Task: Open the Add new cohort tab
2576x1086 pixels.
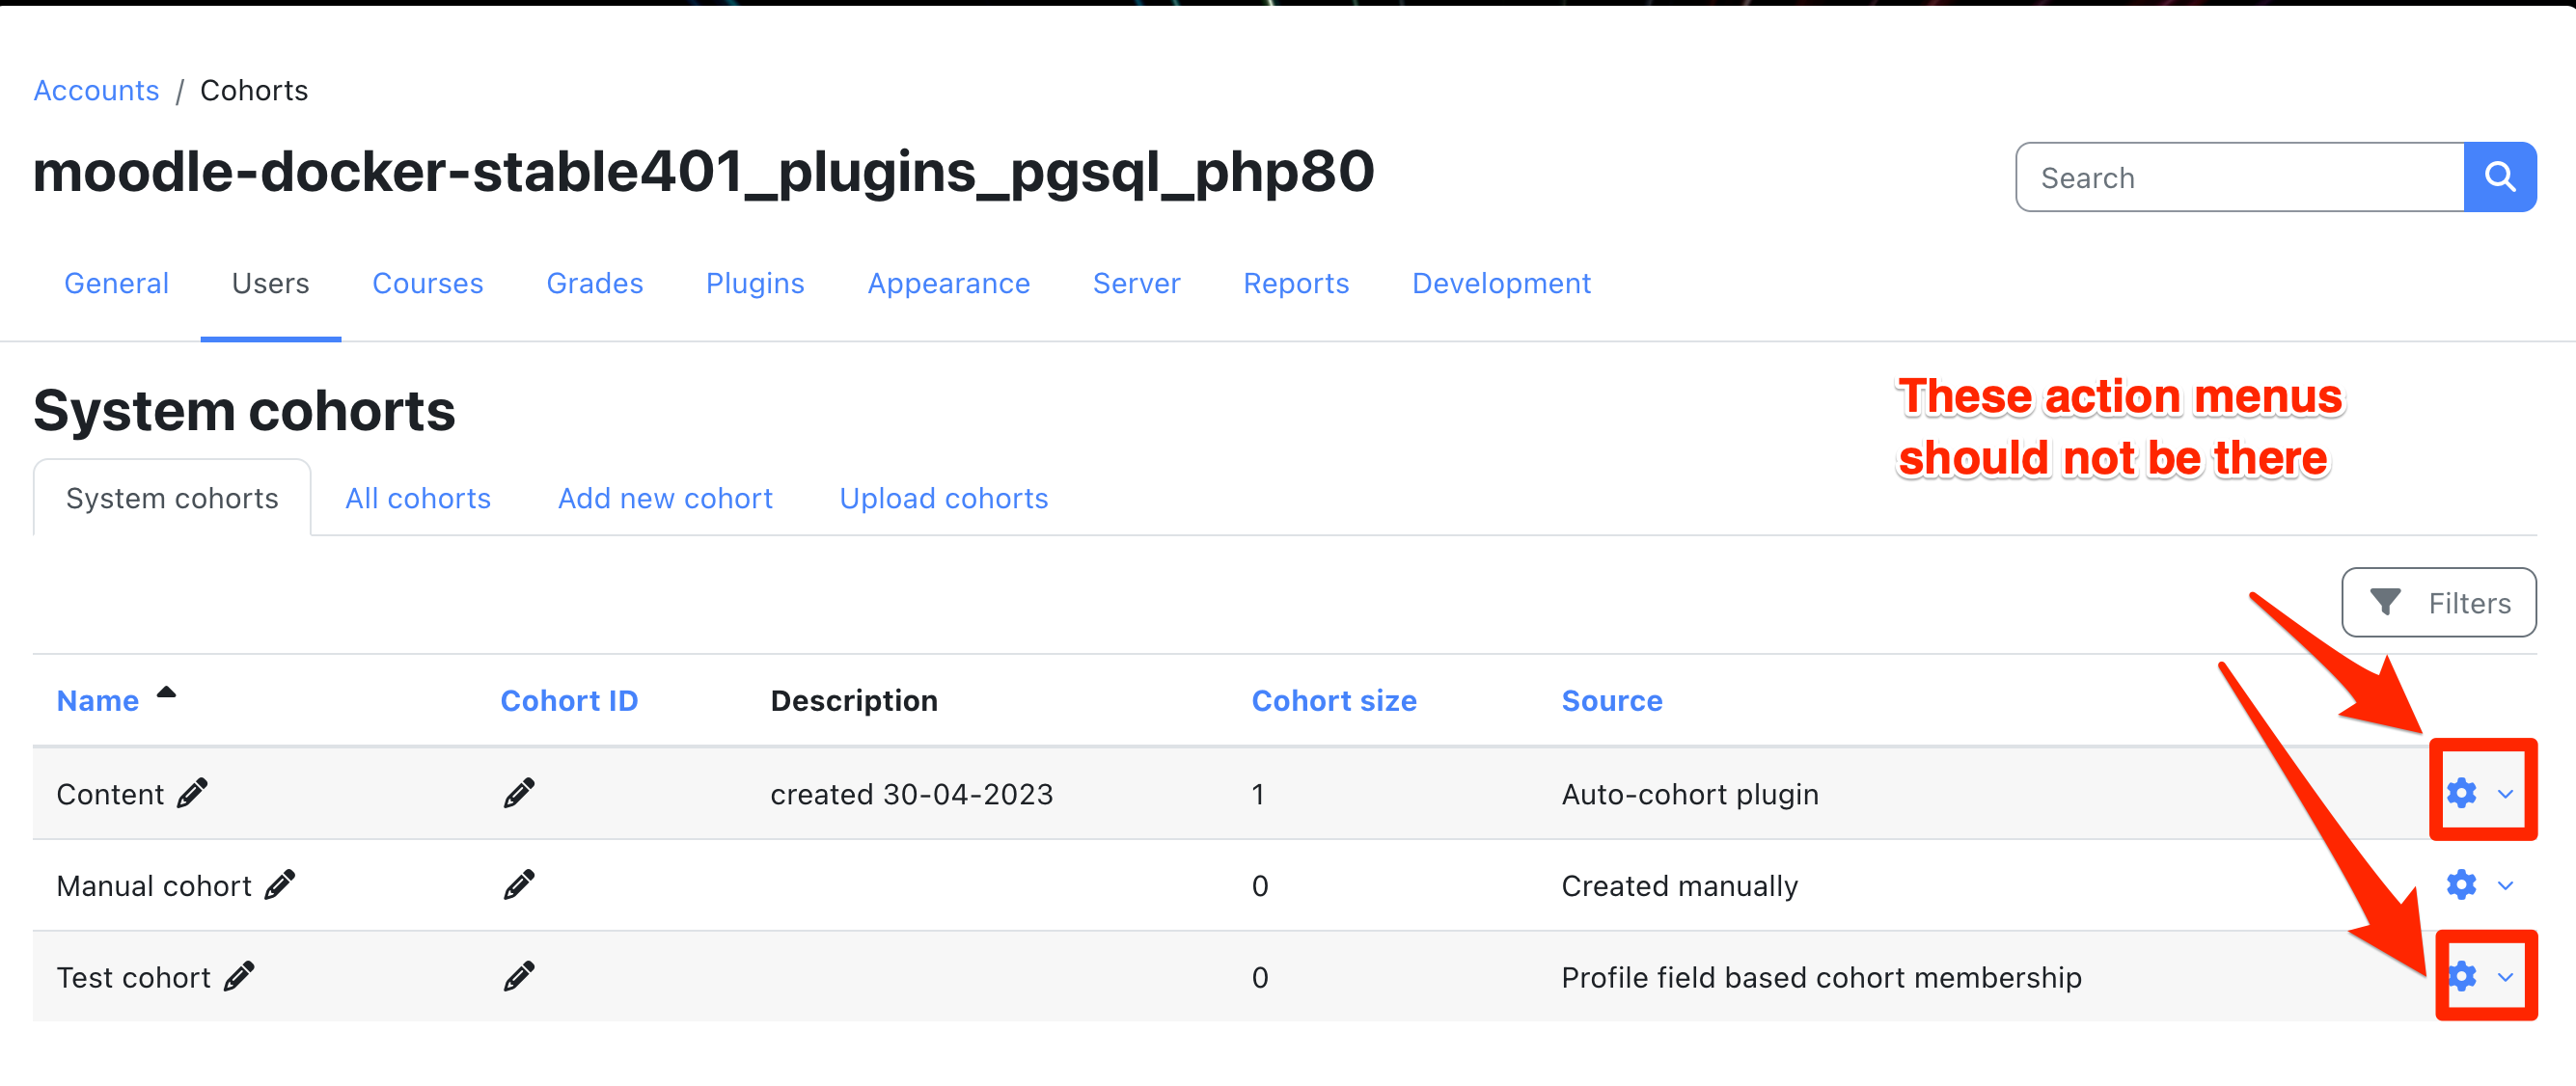Action: 665,498
